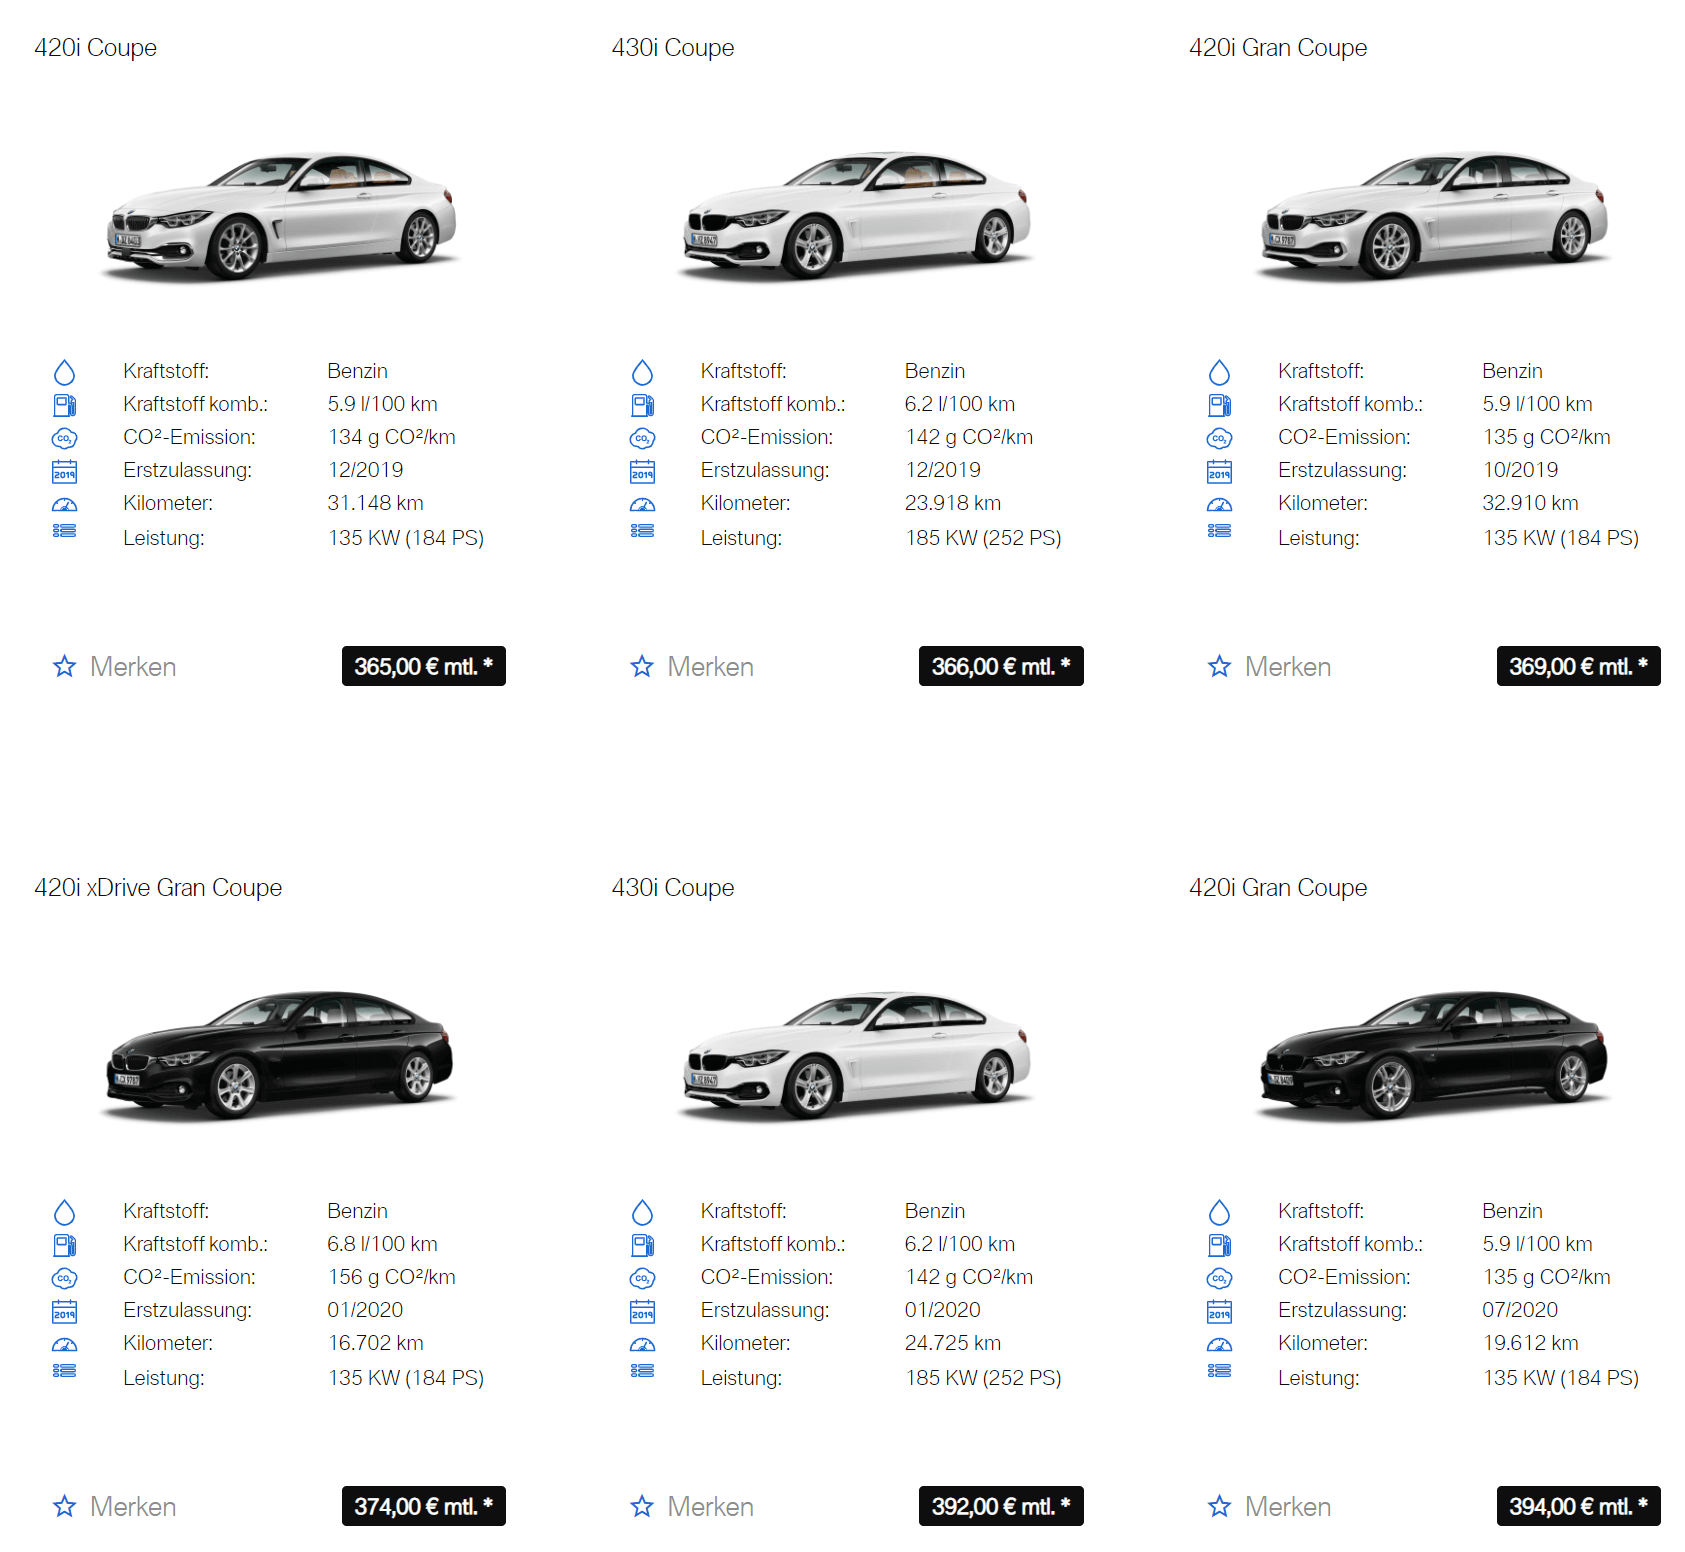
Task: Click the 134 g CO²/km emission value
Action: pyautogui.click(x=392, y=437)
